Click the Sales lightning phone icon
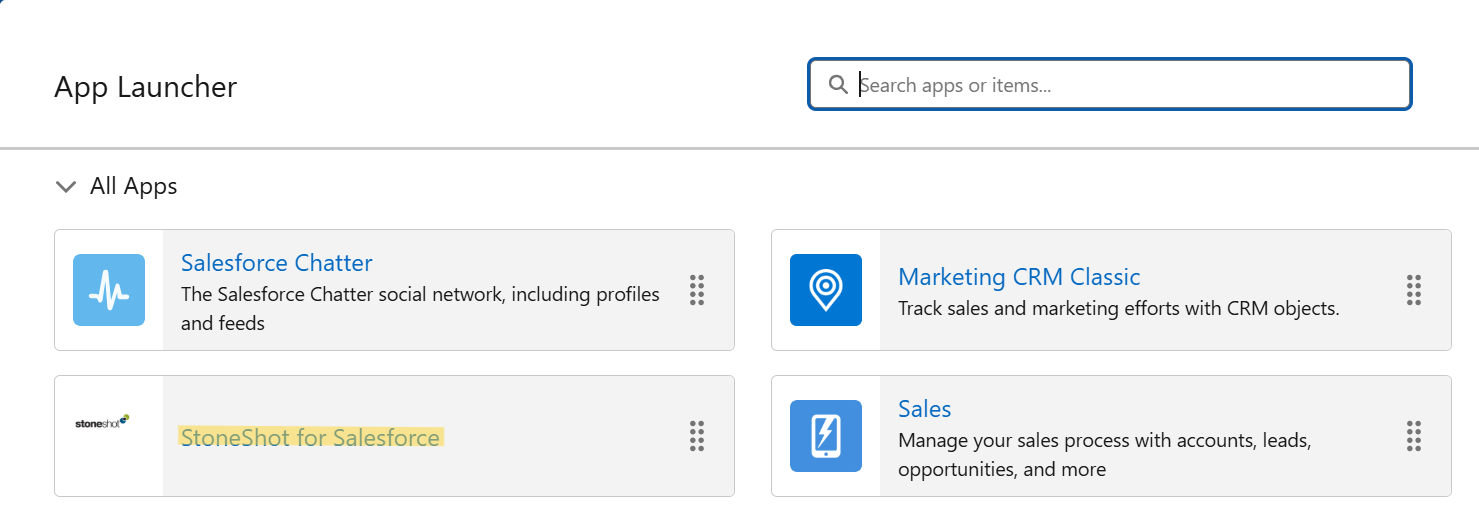This screenshot has width=1479, height=515. pyautogui.click(x=826, y=436)
